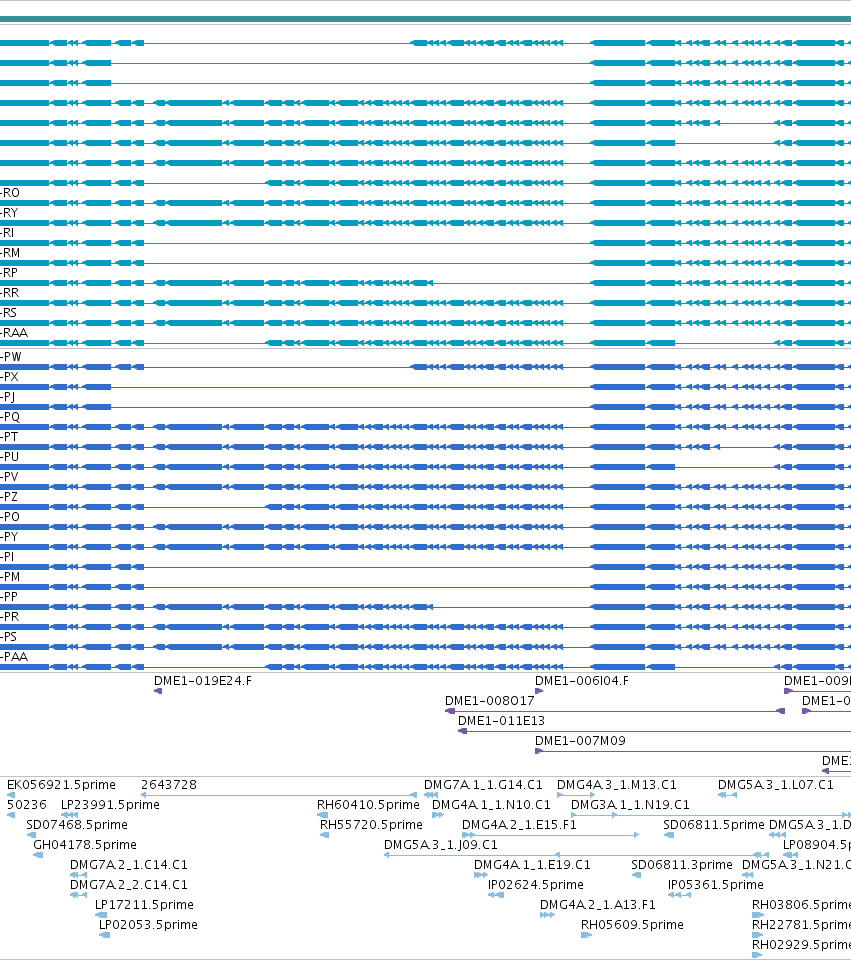The height and width of the screenshot is (960, 851).
Task: Select the DME1-008O17 feature label
Action: coord(490,701)
